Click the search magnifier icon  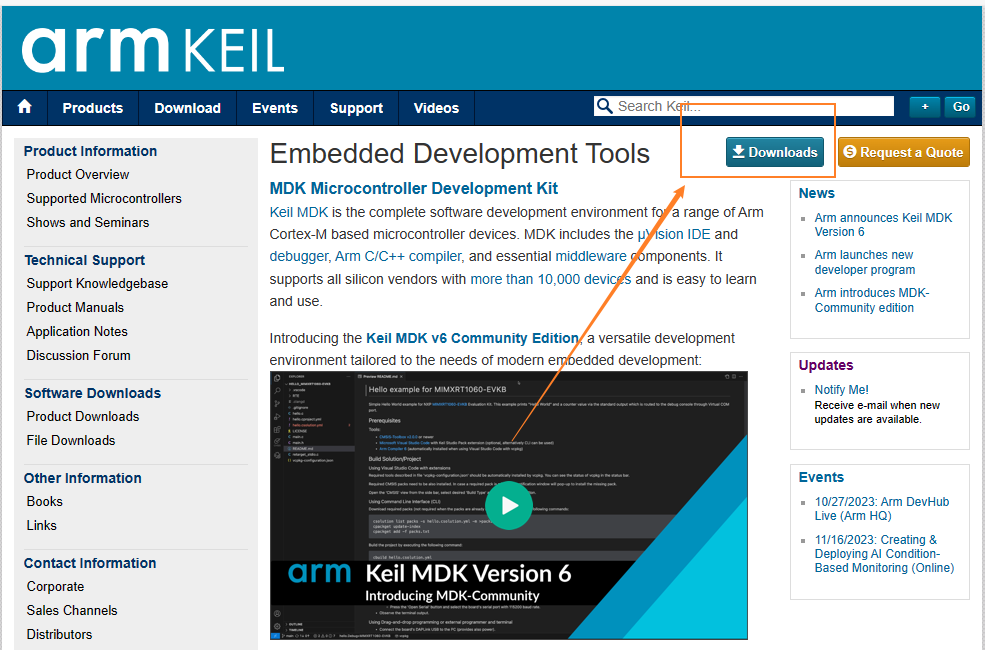pyautogui.click(x=604, y=106)
